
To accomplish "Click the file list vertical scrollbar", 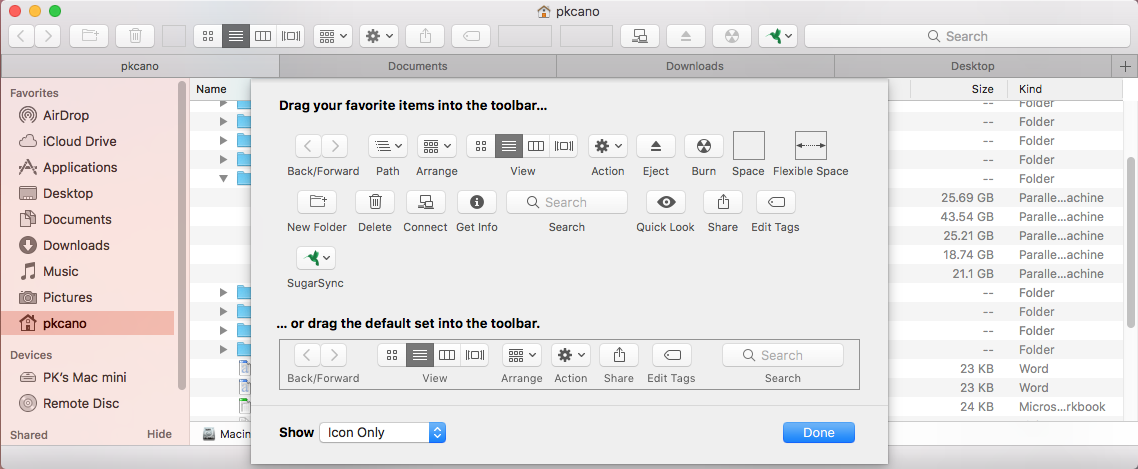I will (1131, 242).
